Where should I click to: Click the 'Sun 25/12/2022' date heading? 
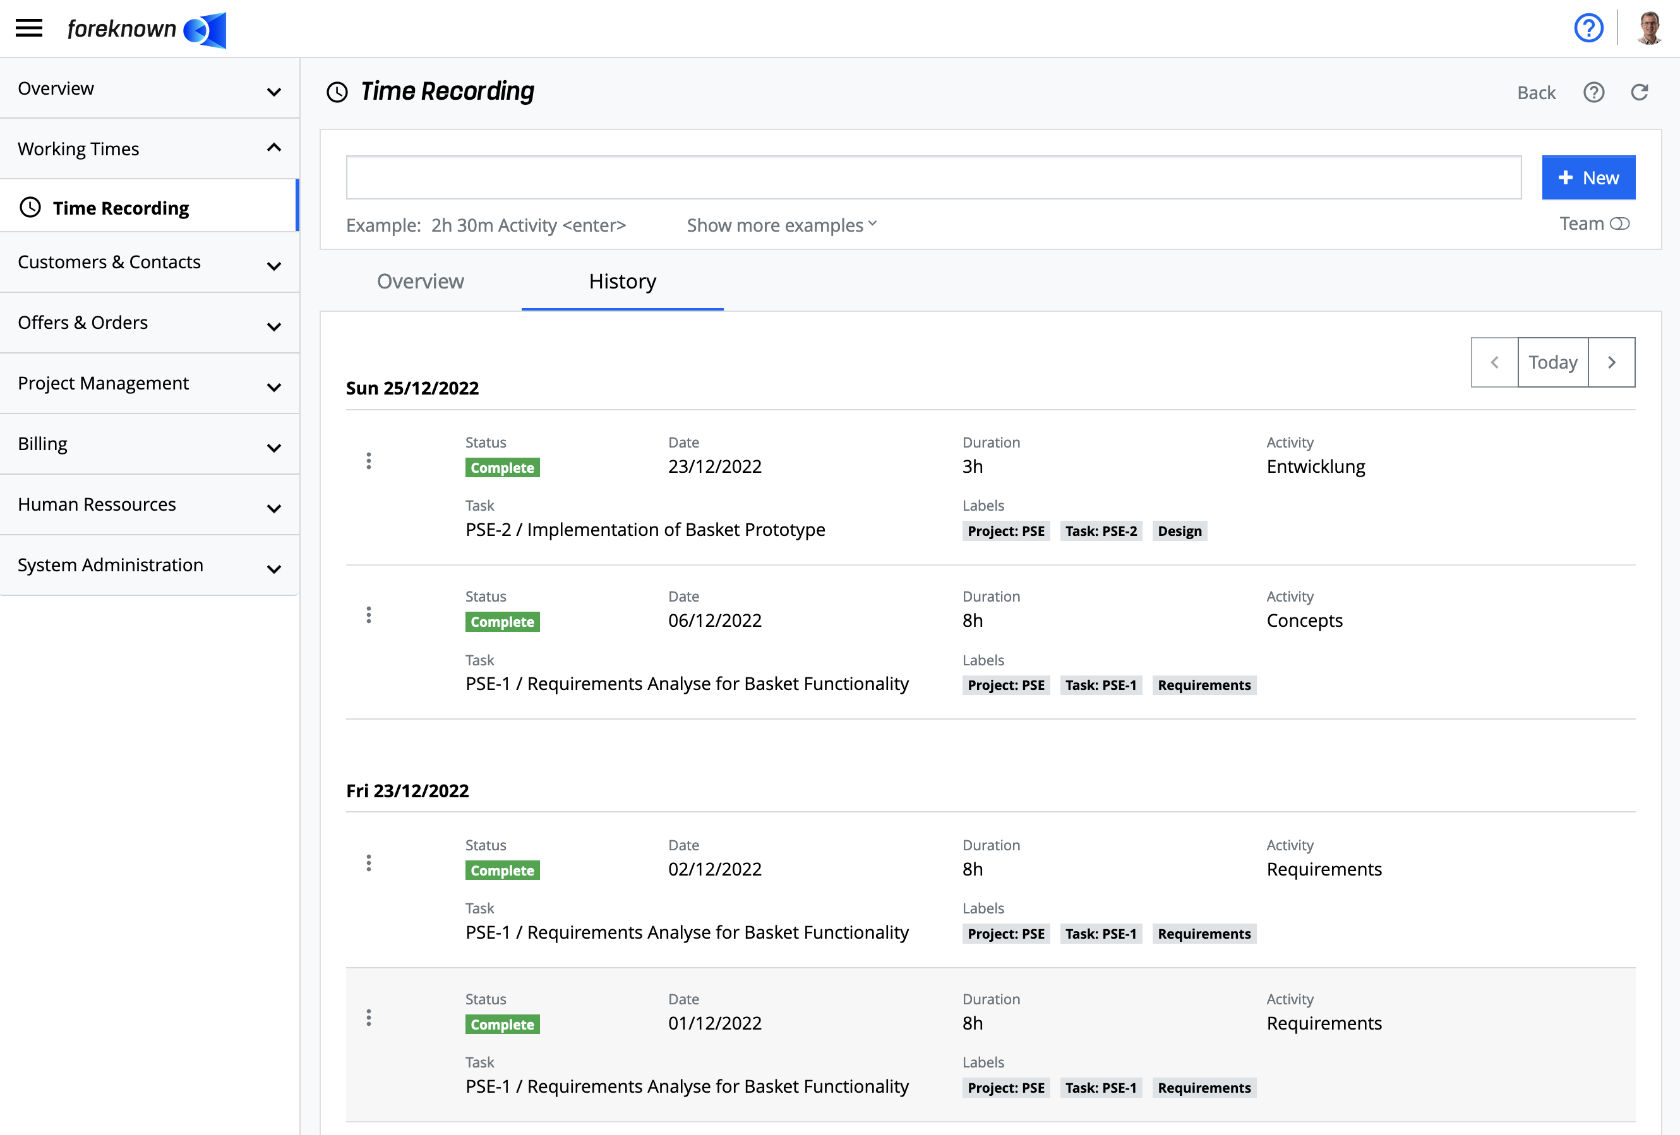tap(412, 388)
